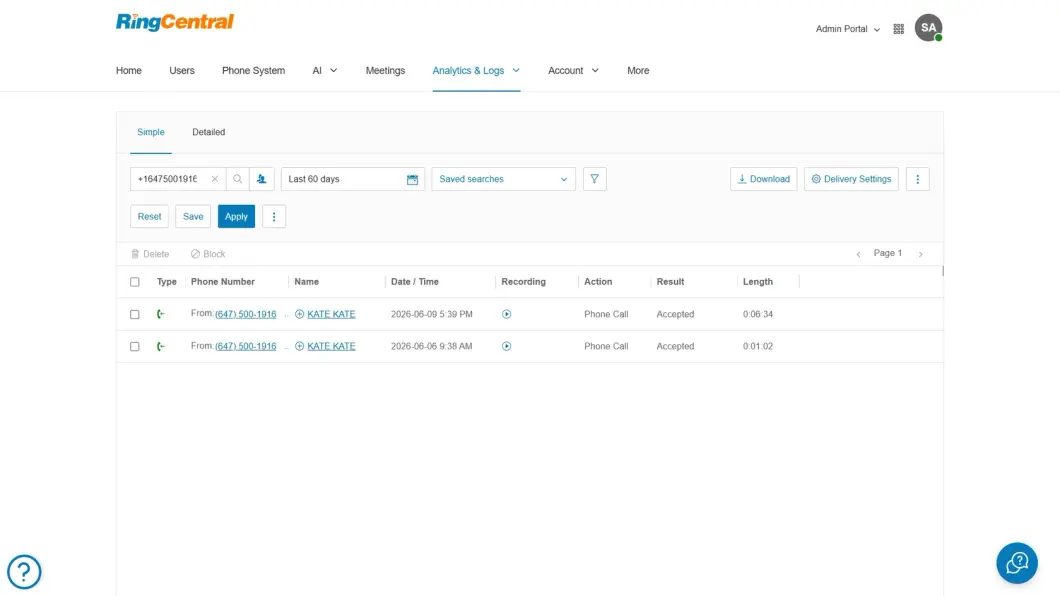This screenshot has width=1060, height=596.
Task: Go to next page arrow
Action: pos(920,254)
